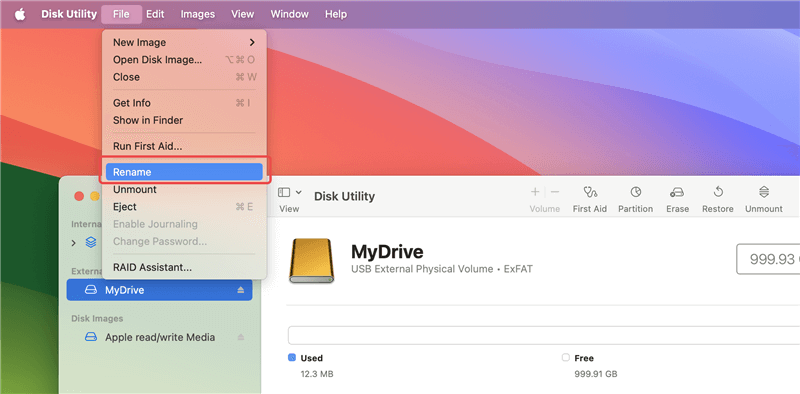Click the yellow minimize window button
The width and height of the screenshot is (800, 394).
coord(95,196)
